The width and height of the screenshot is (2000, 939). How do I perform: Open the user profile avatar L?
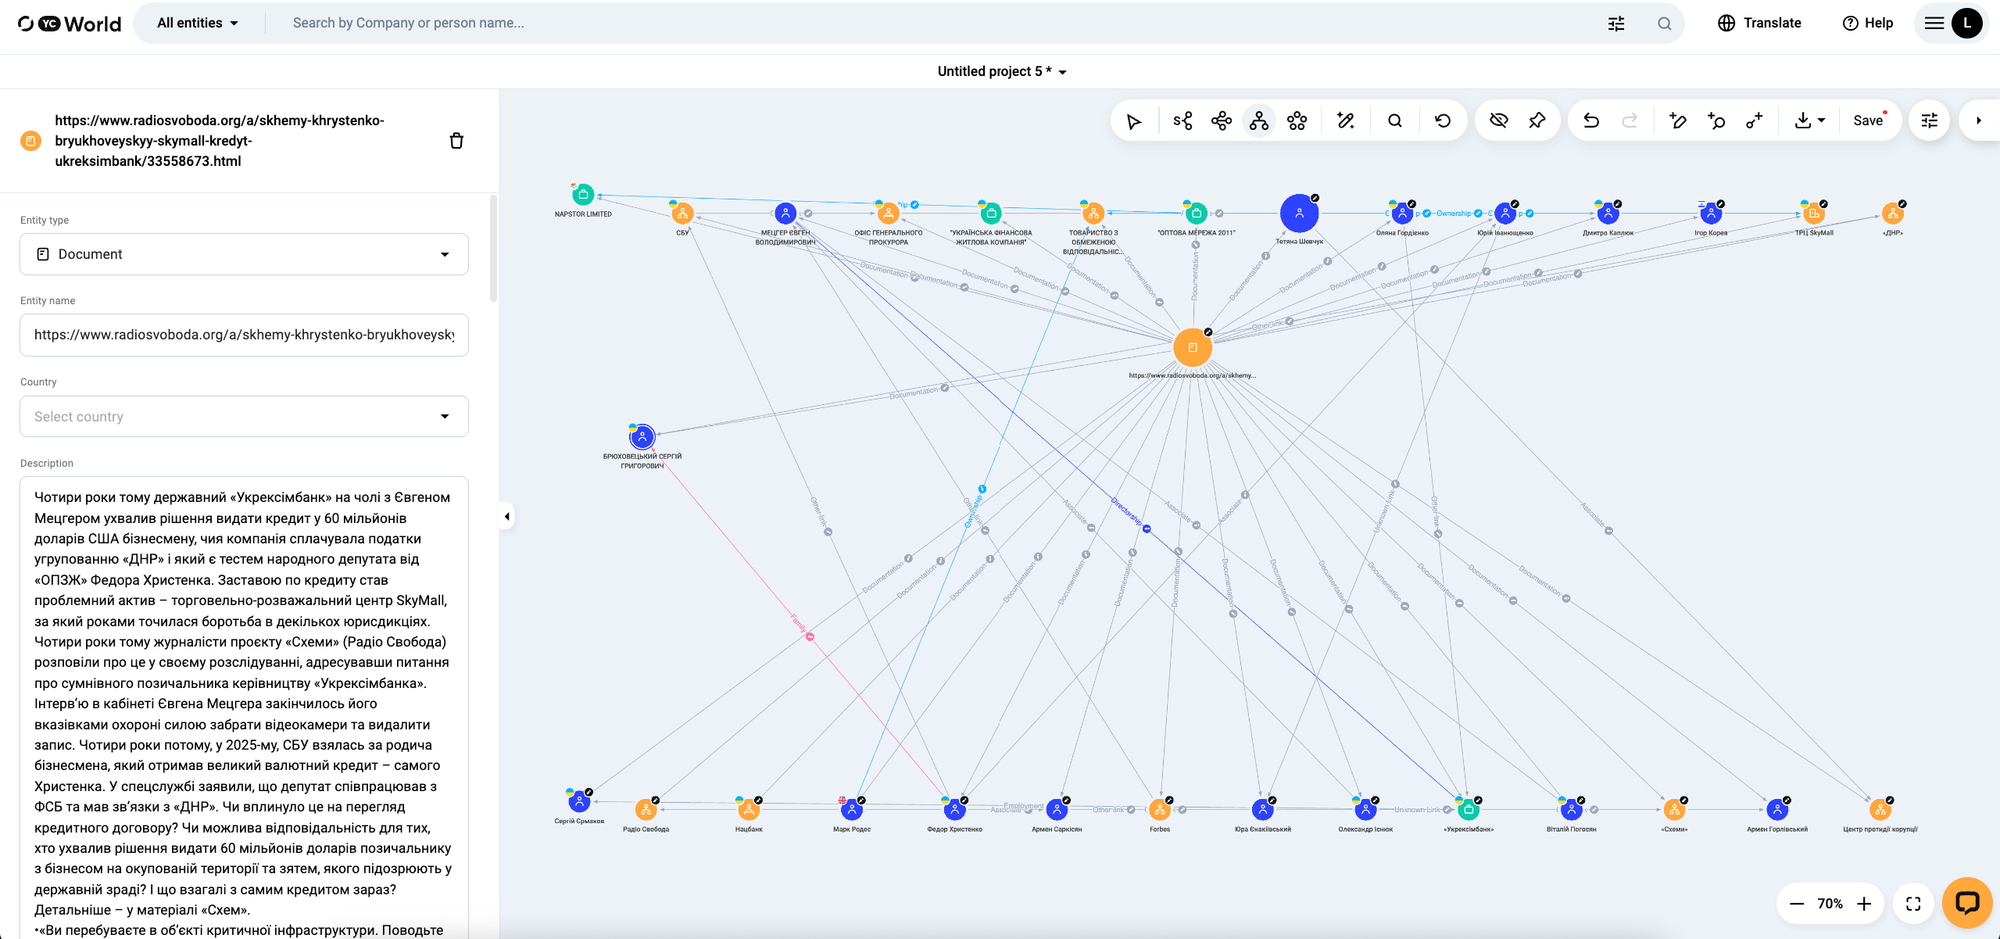coord(1967,23)
